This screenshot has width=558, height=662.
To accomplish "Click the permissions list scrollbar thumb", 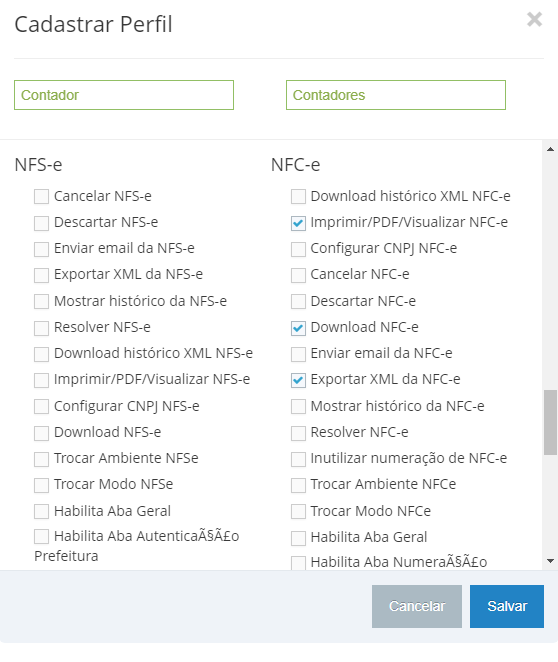I will 550,422.
